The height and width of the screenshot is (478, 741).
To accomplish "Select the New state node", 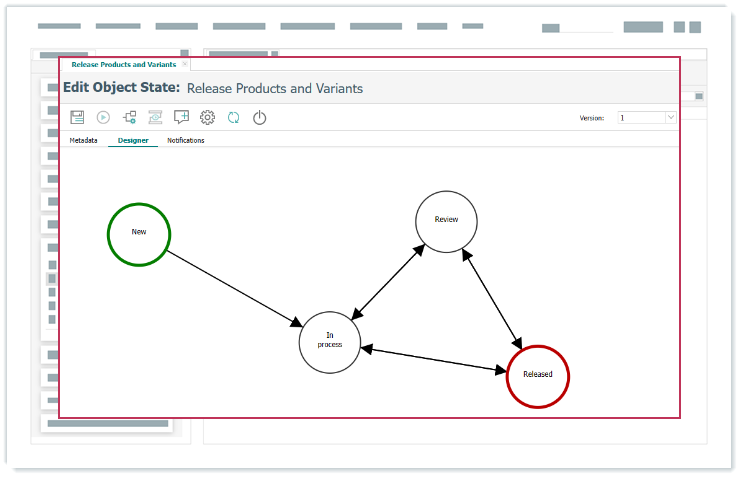I will [x=139, y=233].
